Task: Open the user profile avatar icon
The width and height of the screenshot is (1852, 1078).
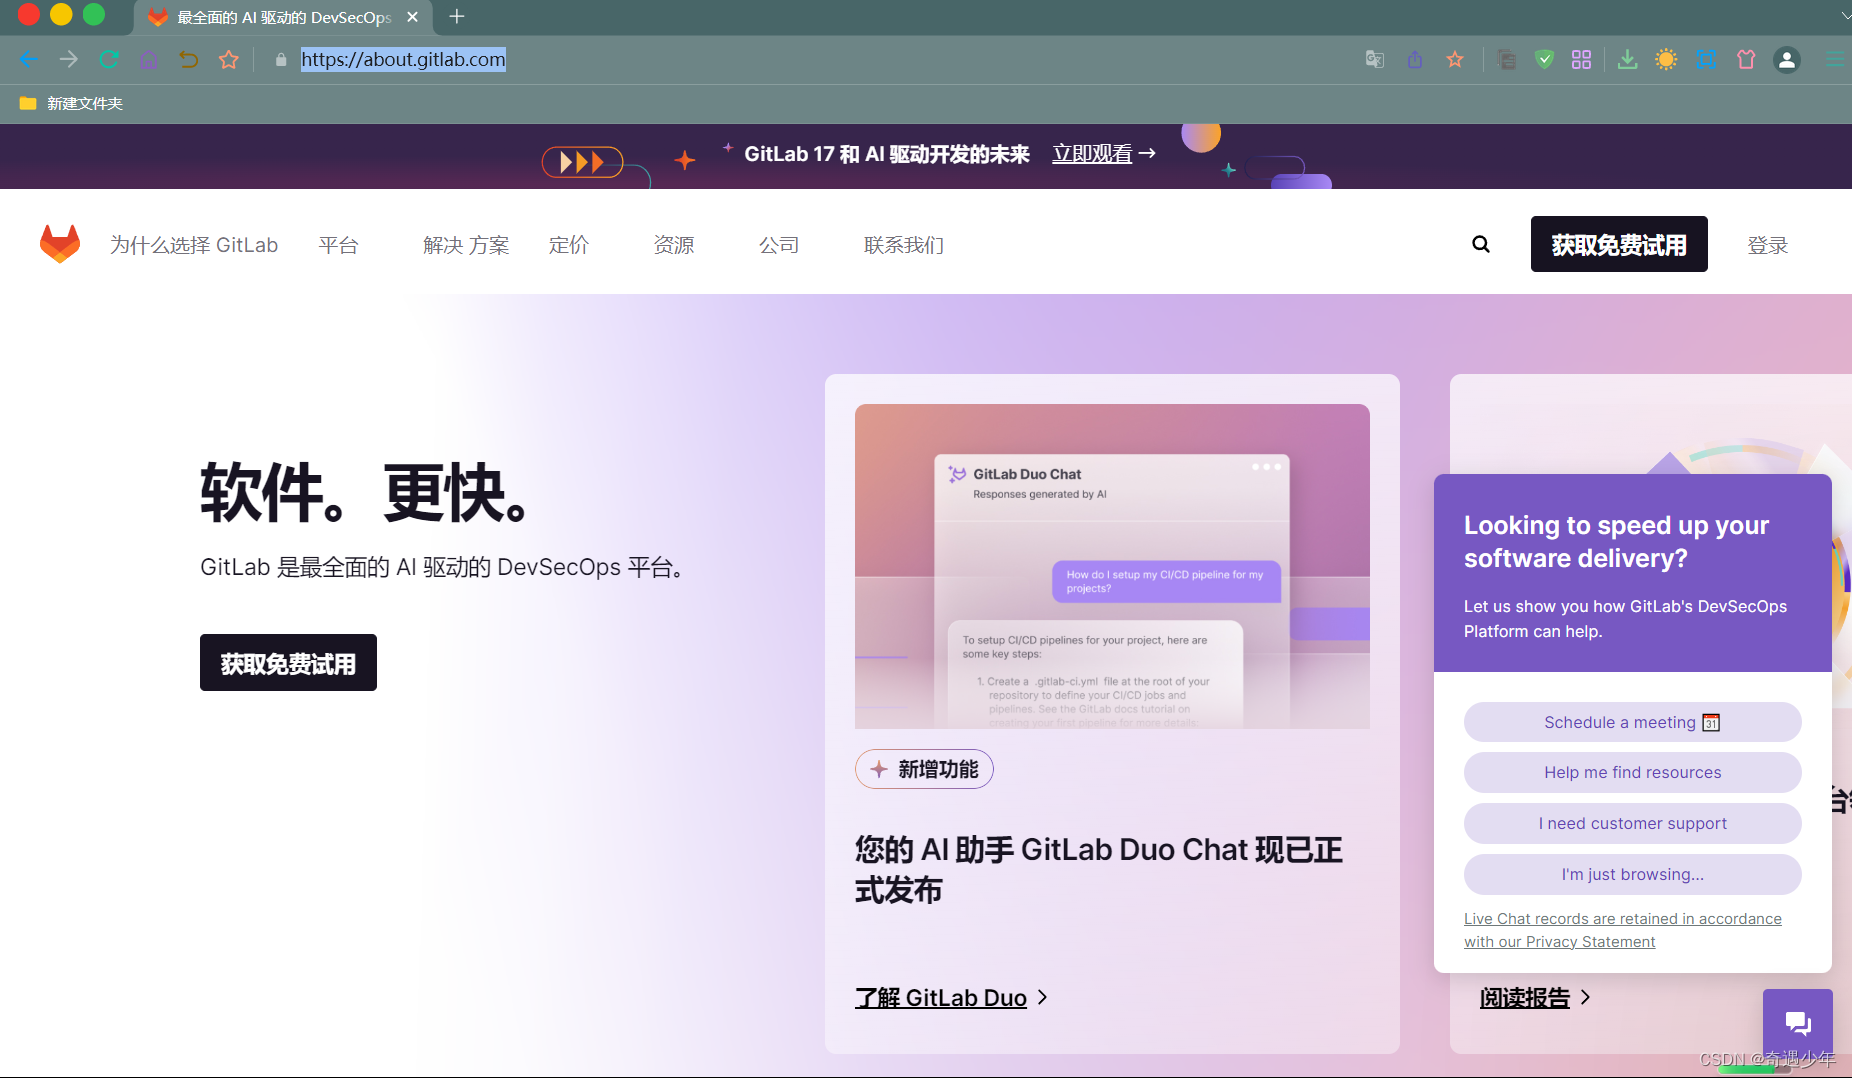Action: point(1787,60)
